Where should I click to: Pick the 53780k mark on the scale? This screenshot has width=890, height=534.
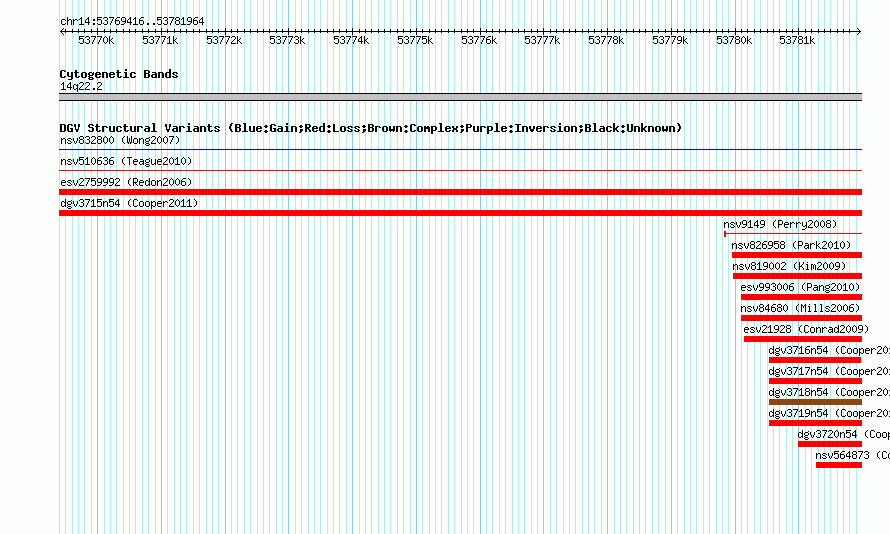click(734, 40)
